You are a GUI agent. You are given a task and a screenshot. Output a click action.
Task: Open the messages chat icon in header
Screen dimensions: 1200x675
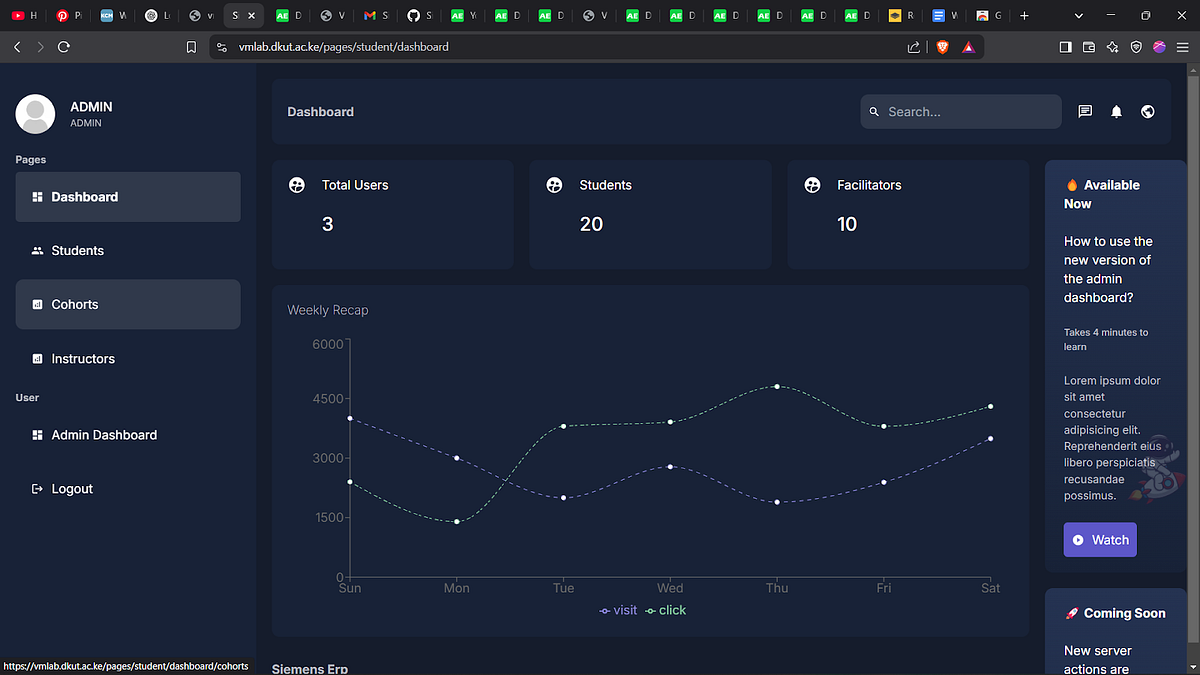click(1085, 112)
